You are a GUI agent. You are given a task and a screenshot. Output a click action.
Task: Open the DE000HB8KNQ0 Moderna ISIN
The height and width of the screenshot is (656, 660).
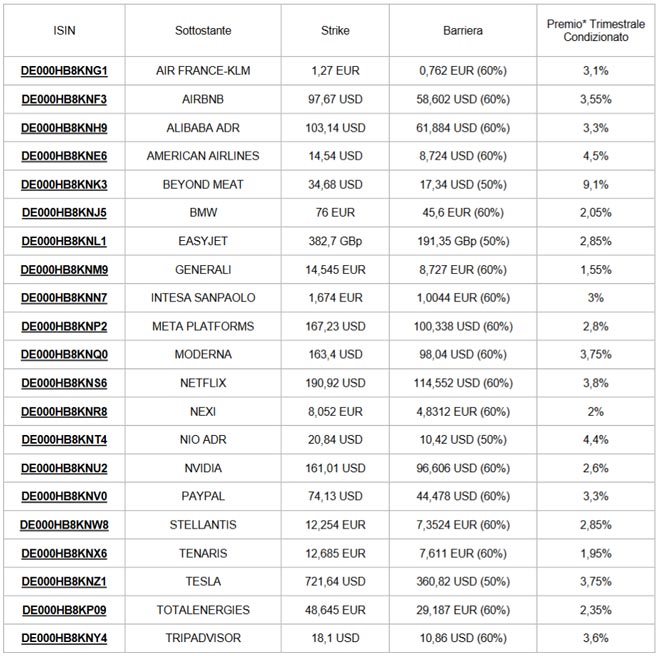[64, 355]
